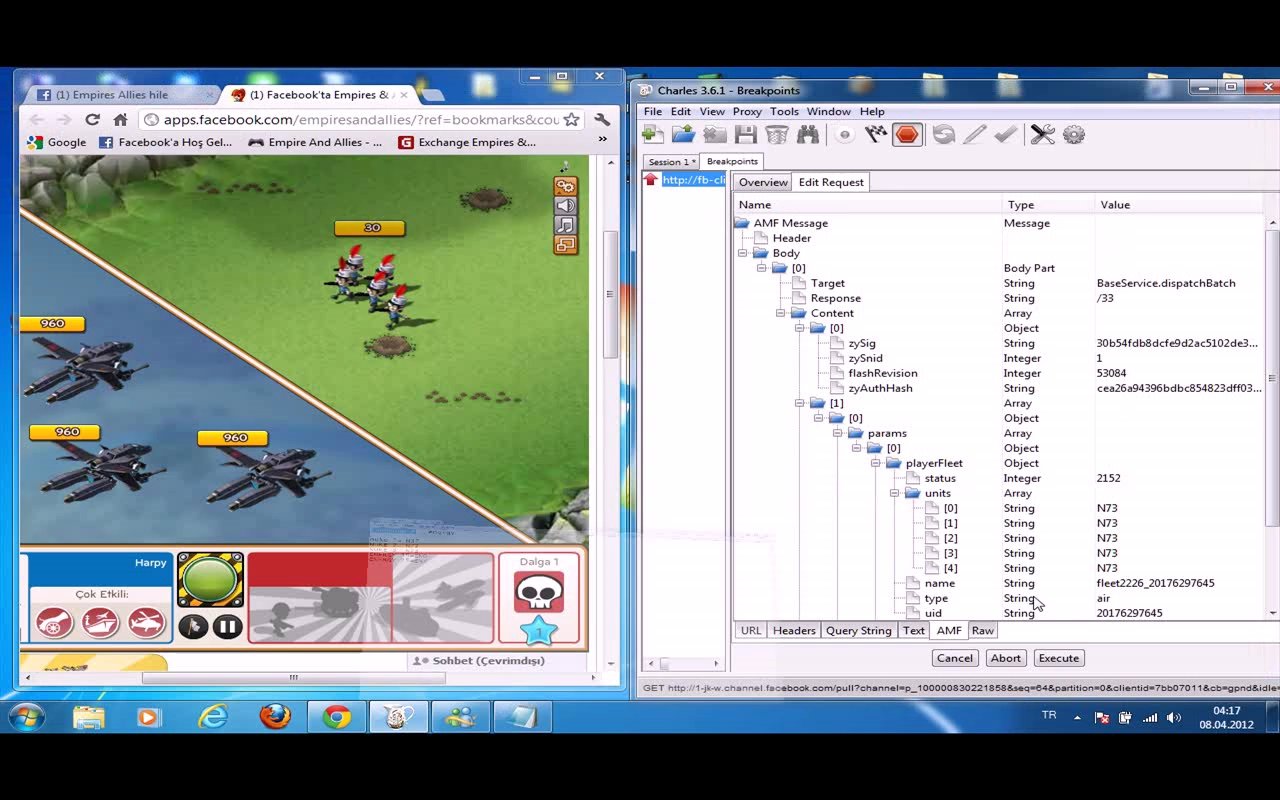Click the skull icon under Dalga 1

(539, 592)
